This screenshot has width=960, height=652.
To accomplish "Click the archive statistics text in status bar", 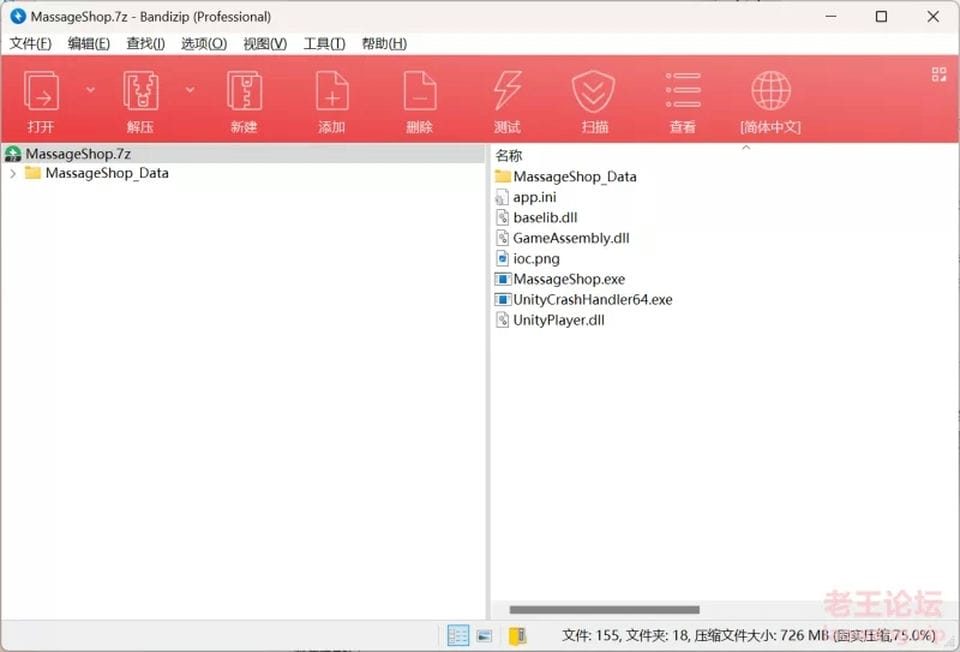I will tap(749, 635).
